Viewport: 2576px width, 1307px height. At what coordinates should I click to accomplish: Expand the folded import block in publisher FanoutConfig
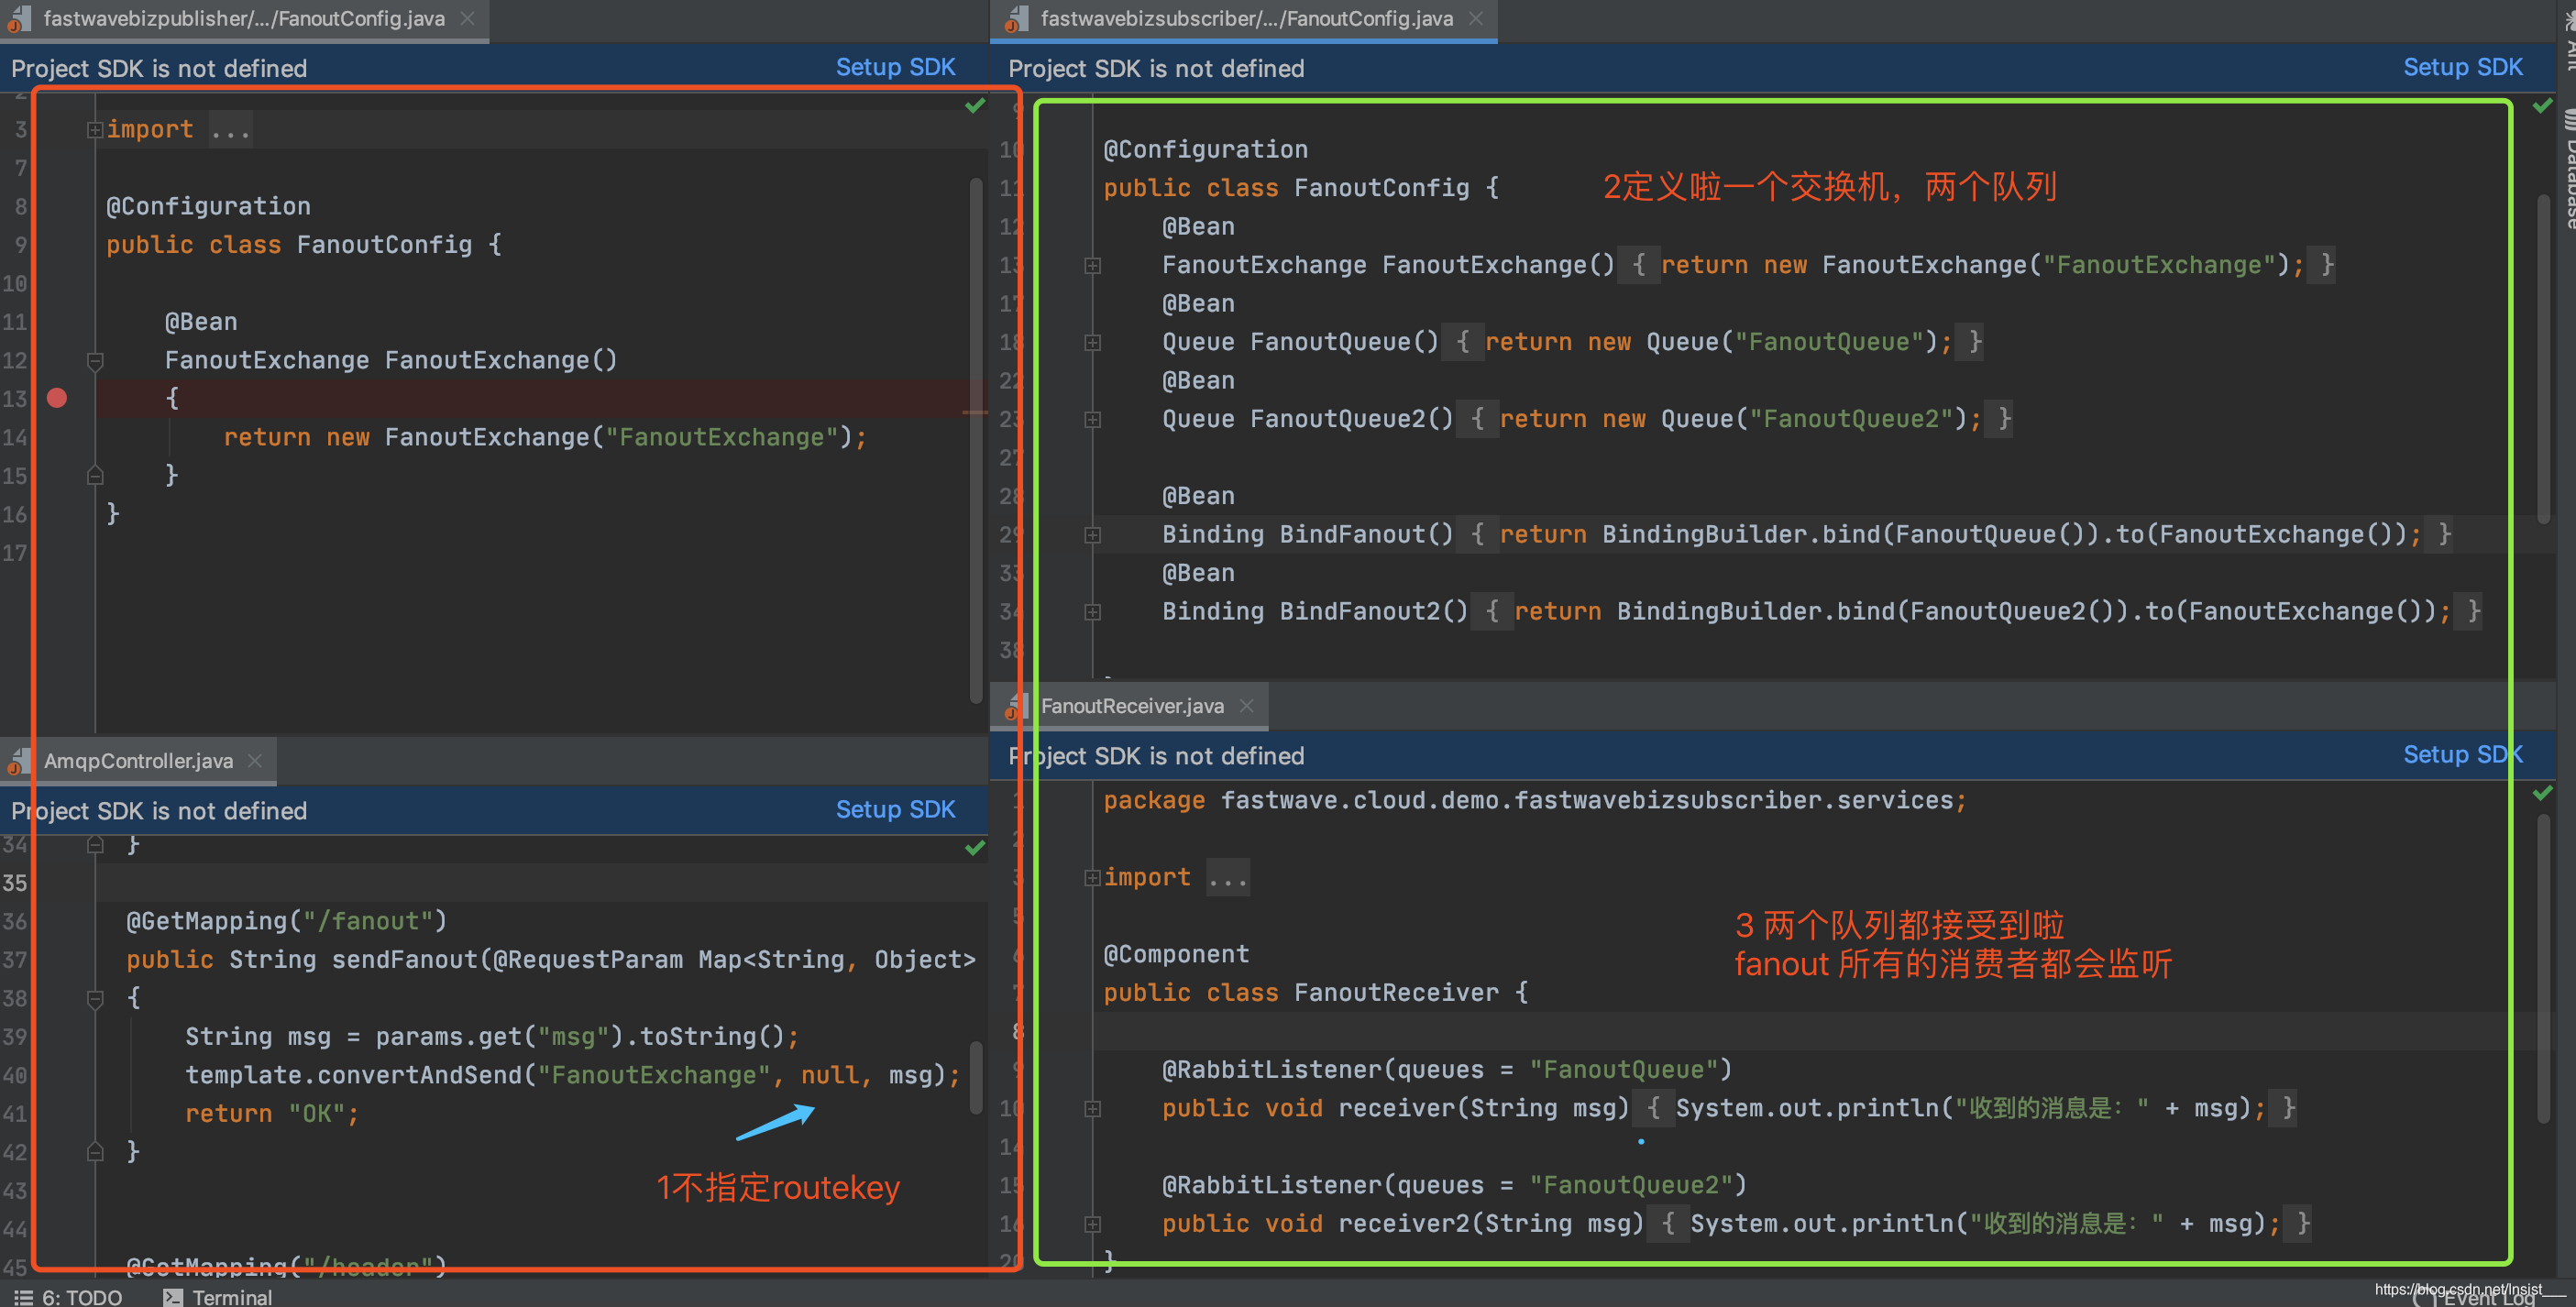coord(95,129)
